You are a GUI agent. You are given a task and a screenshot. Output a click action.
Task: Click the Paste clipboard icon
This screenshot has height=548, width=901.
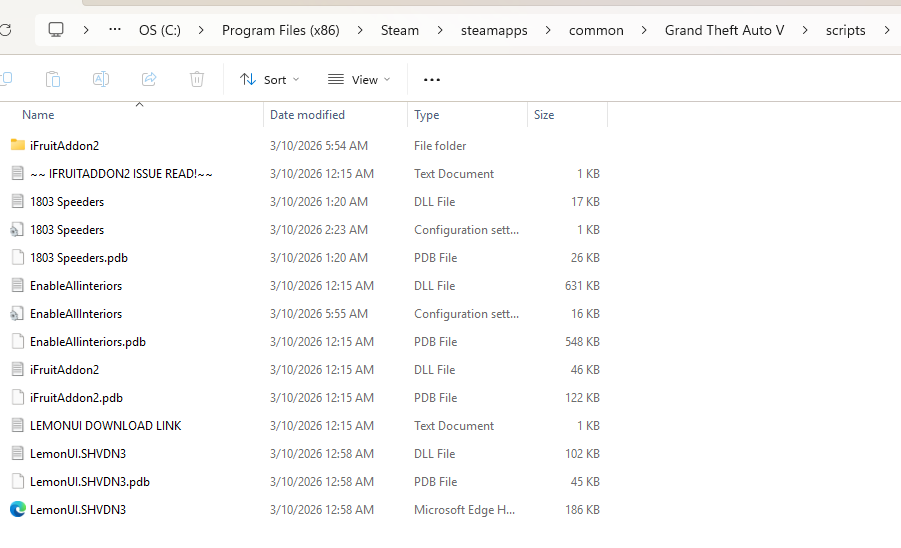(x=53, y=79)
